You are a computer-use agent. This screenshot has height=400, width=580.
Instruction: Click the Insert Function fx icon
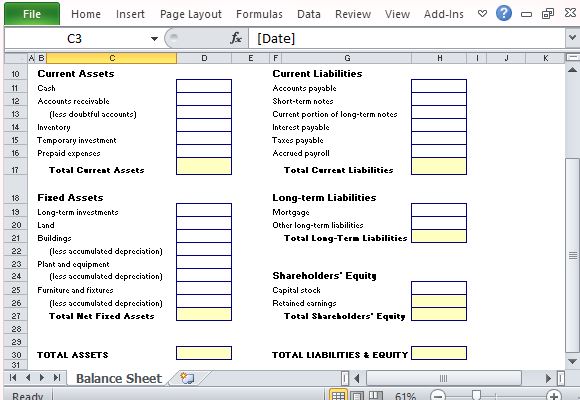(236, 38)
